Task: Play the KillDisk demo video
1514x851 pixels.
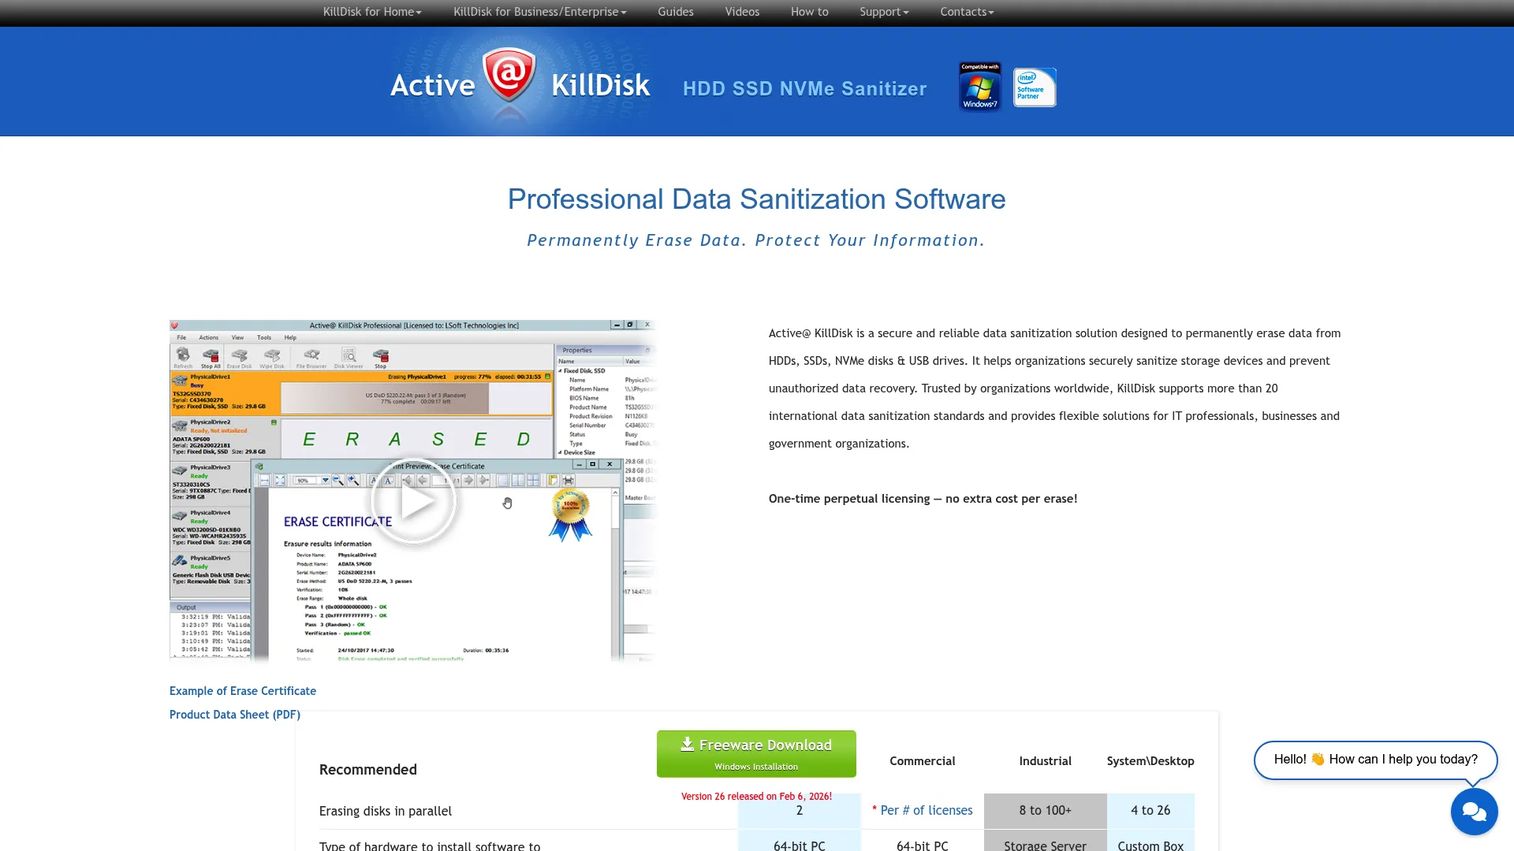Action: (414, 502)
